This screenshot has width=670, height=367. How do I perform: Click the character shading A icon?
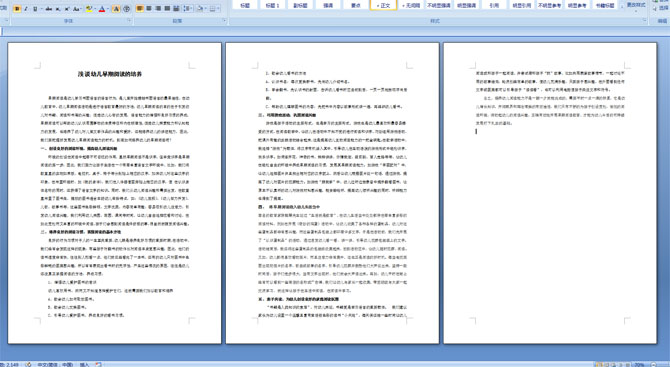116,9
